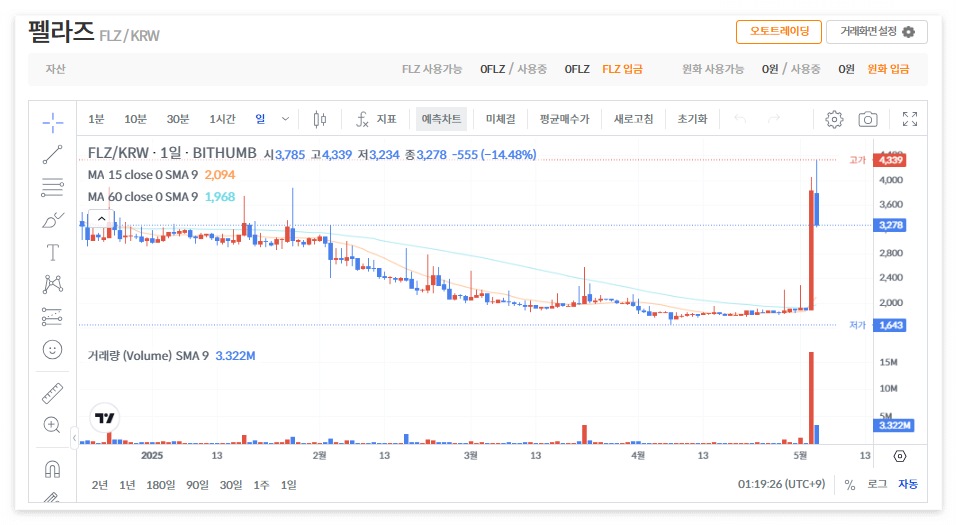
Task: Set the range to 30일
Action: coord(231,485)
